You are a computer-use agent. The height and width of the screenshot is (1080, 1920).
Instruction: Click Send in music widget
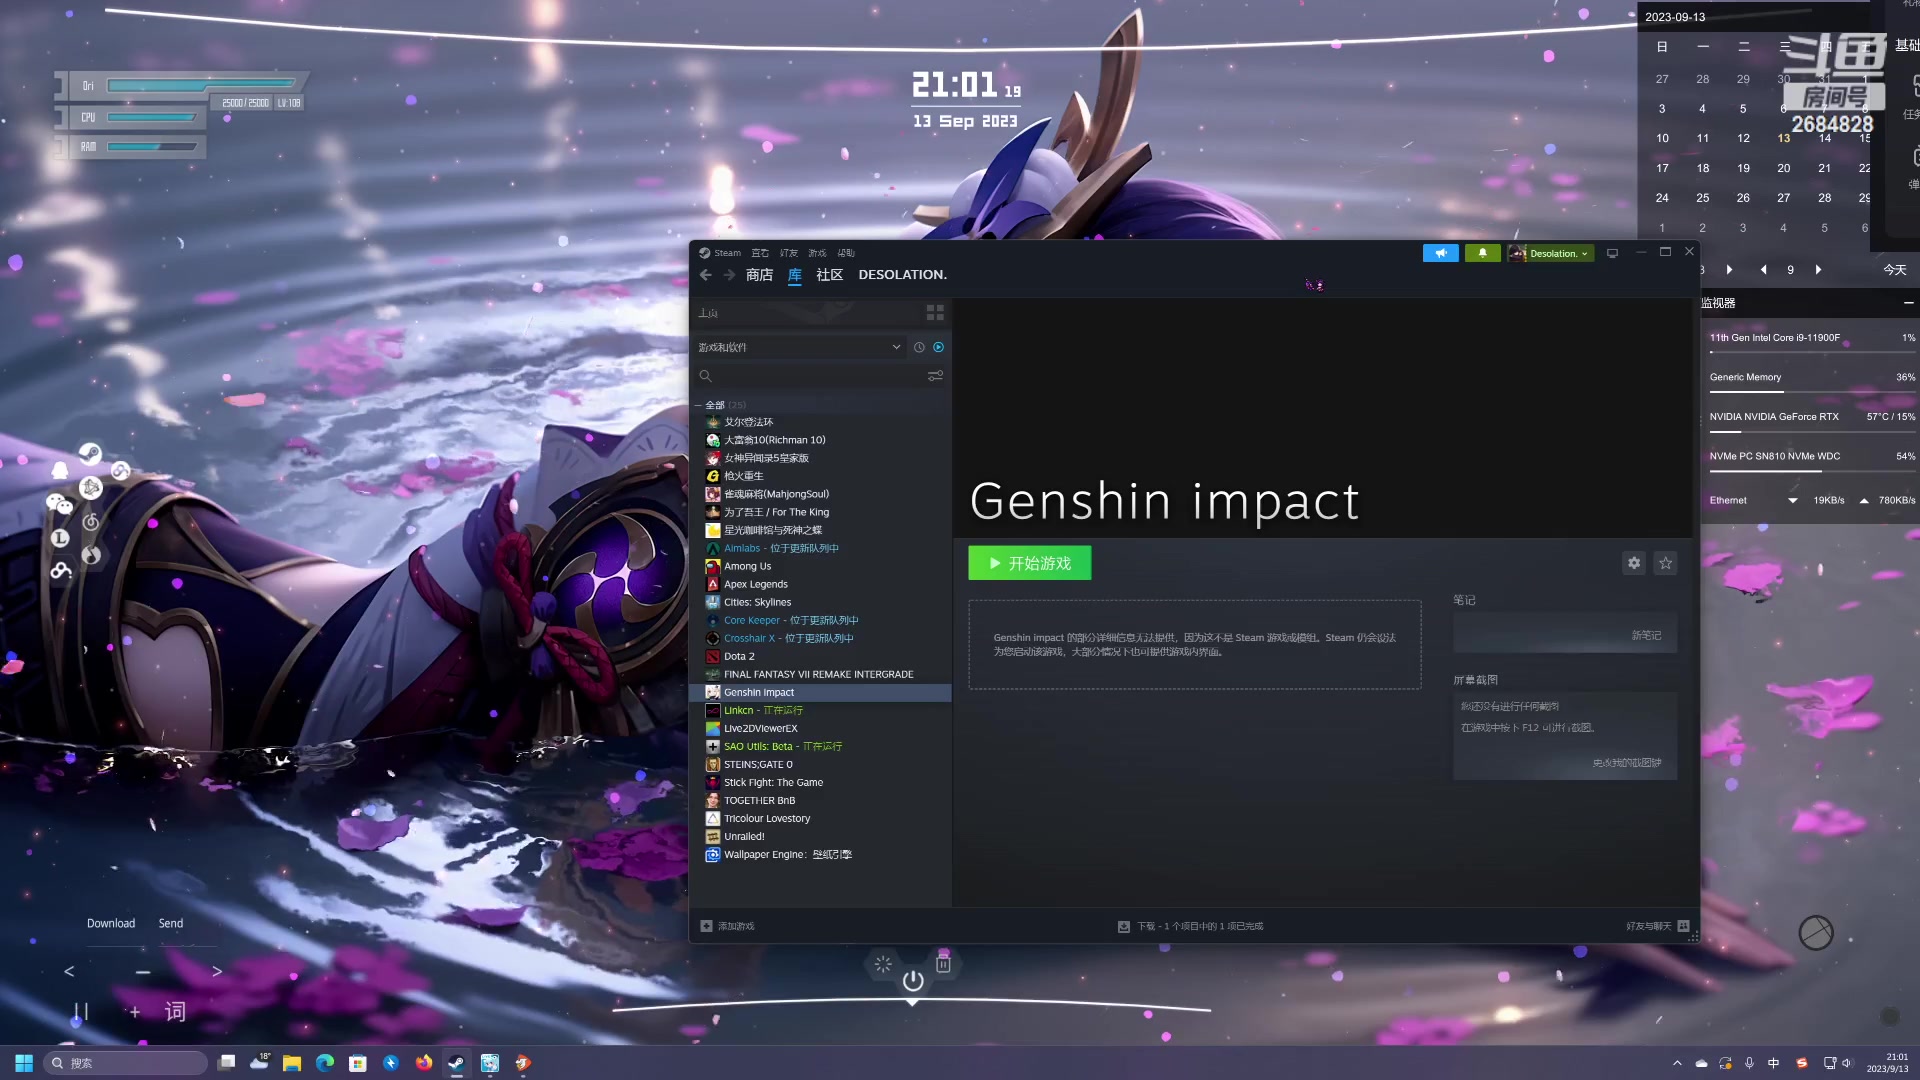click(171, 923)
